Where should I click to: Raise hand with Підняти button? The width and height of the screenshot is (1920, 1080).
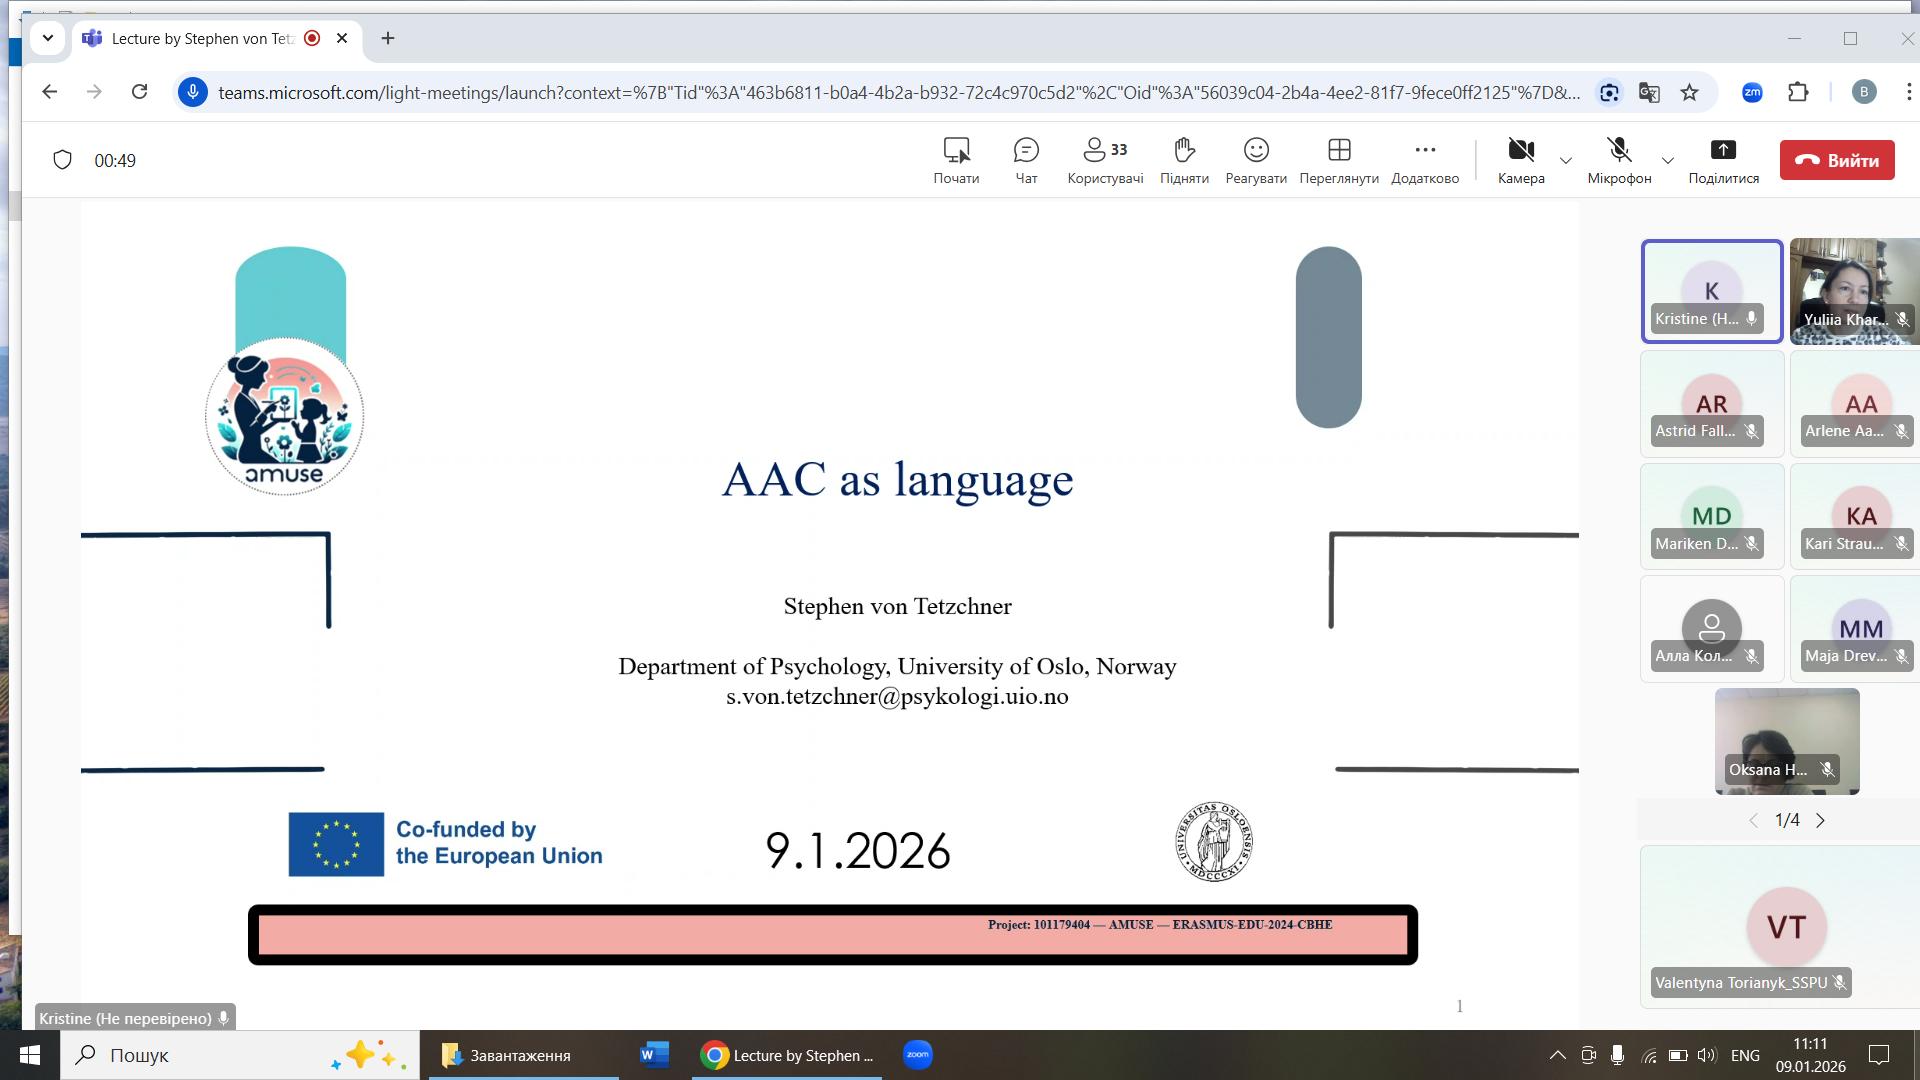tap(1184, 160)
